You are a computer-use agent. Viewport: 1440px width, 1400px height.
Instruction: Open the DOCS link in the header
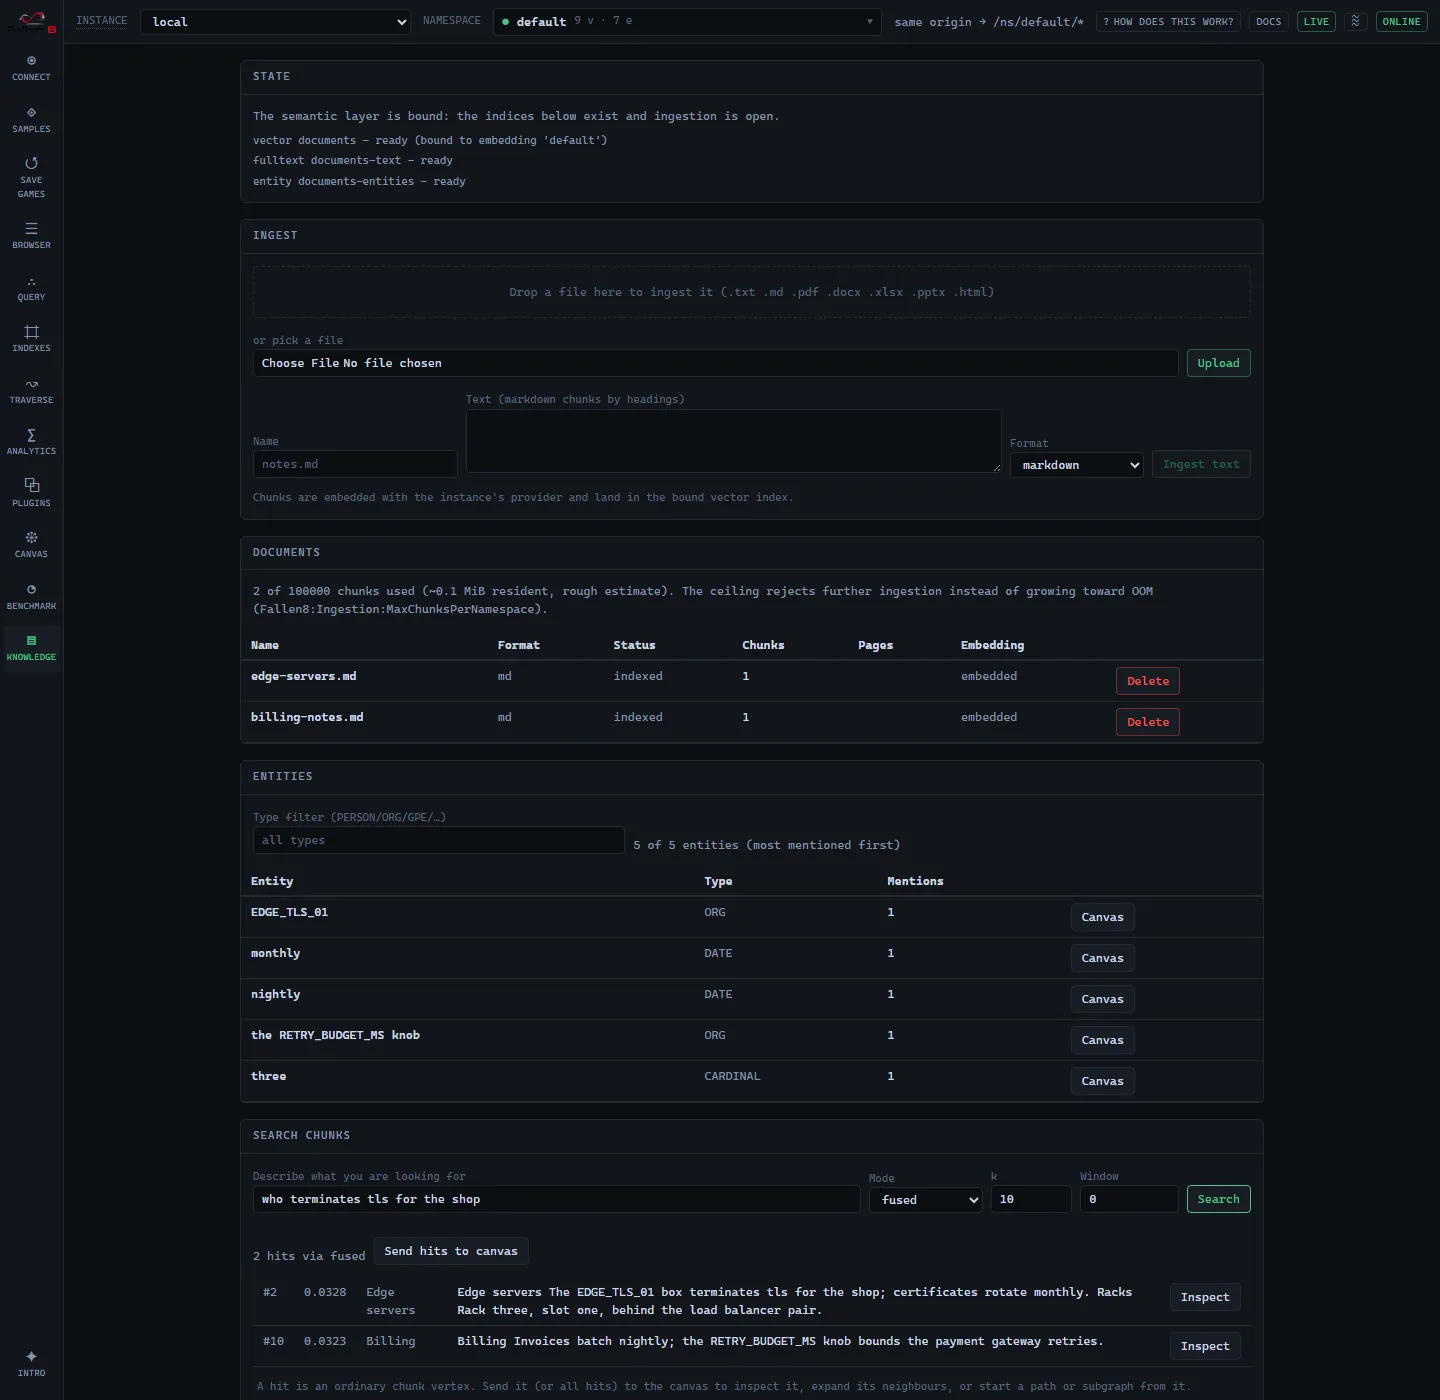tap(1268, 21)
